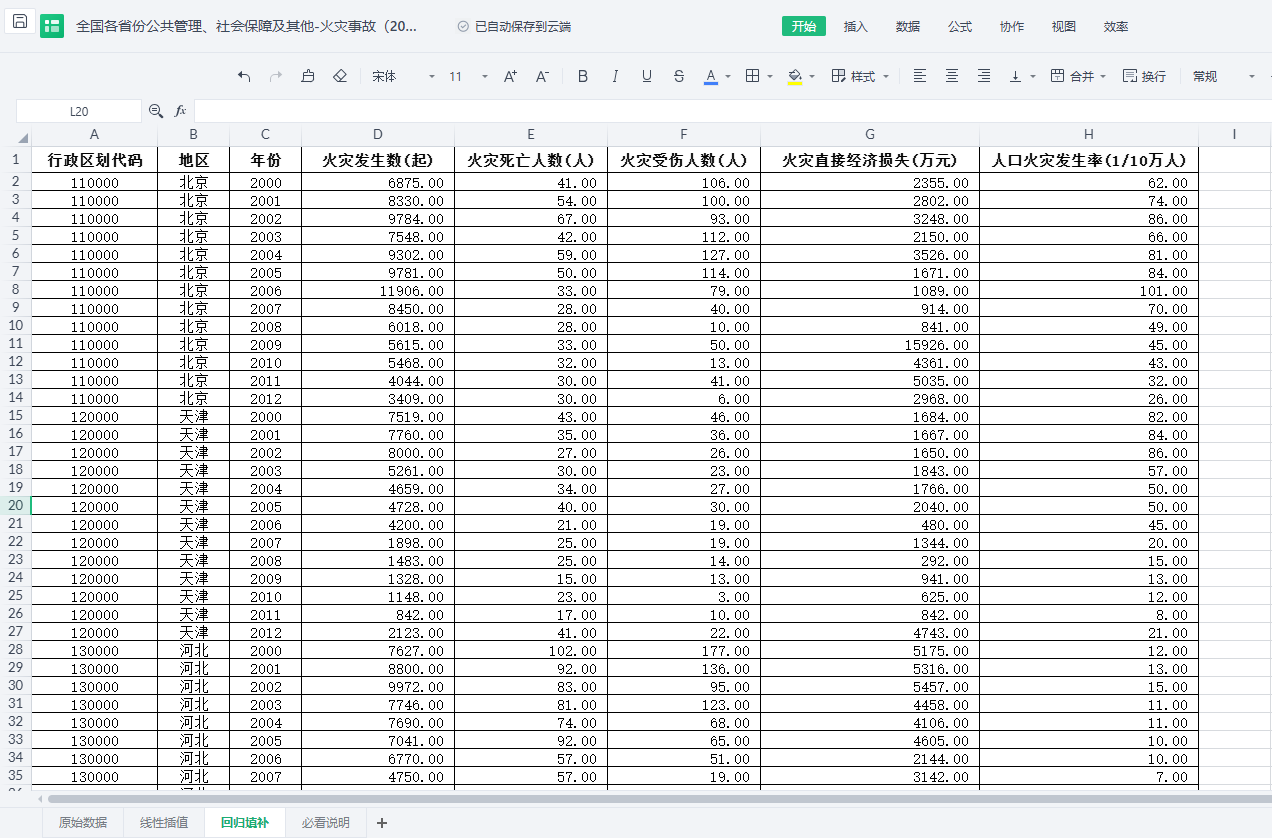Click the cell borders icon

click(x=753, y=76)
